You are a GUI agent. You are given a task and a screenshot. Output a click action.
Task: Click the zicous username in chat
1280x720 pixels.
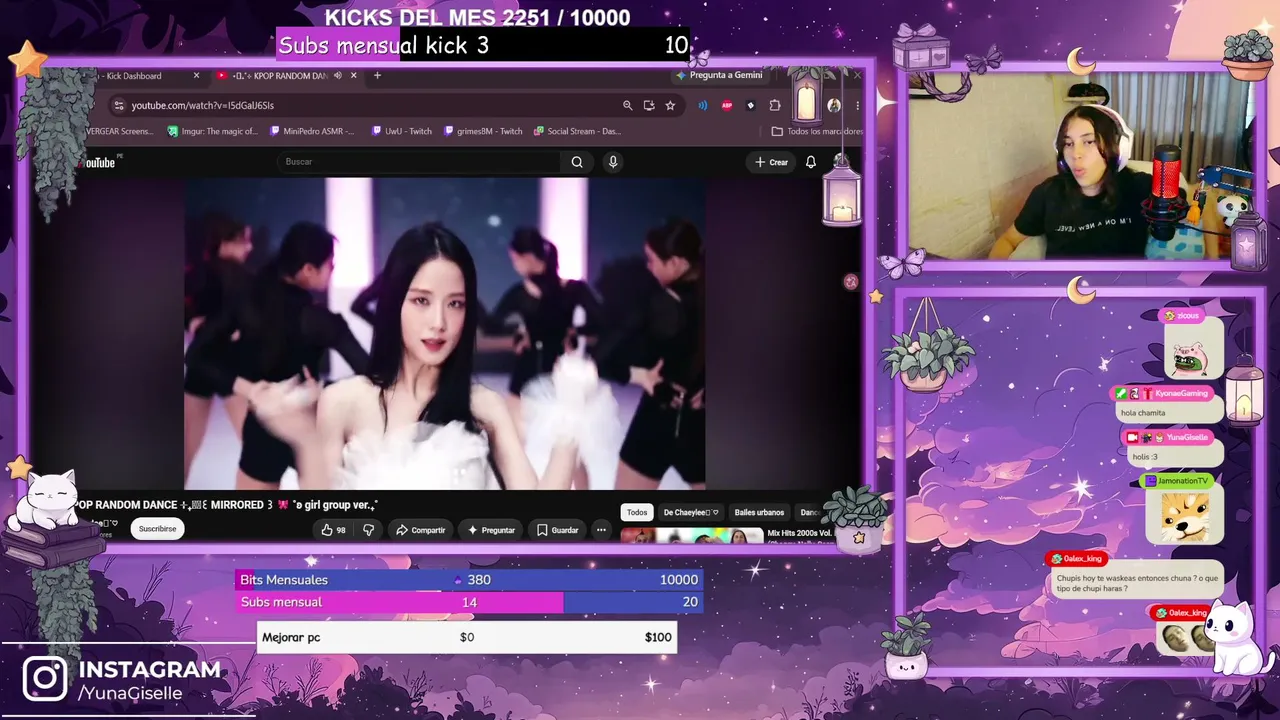coord(1187,316)
